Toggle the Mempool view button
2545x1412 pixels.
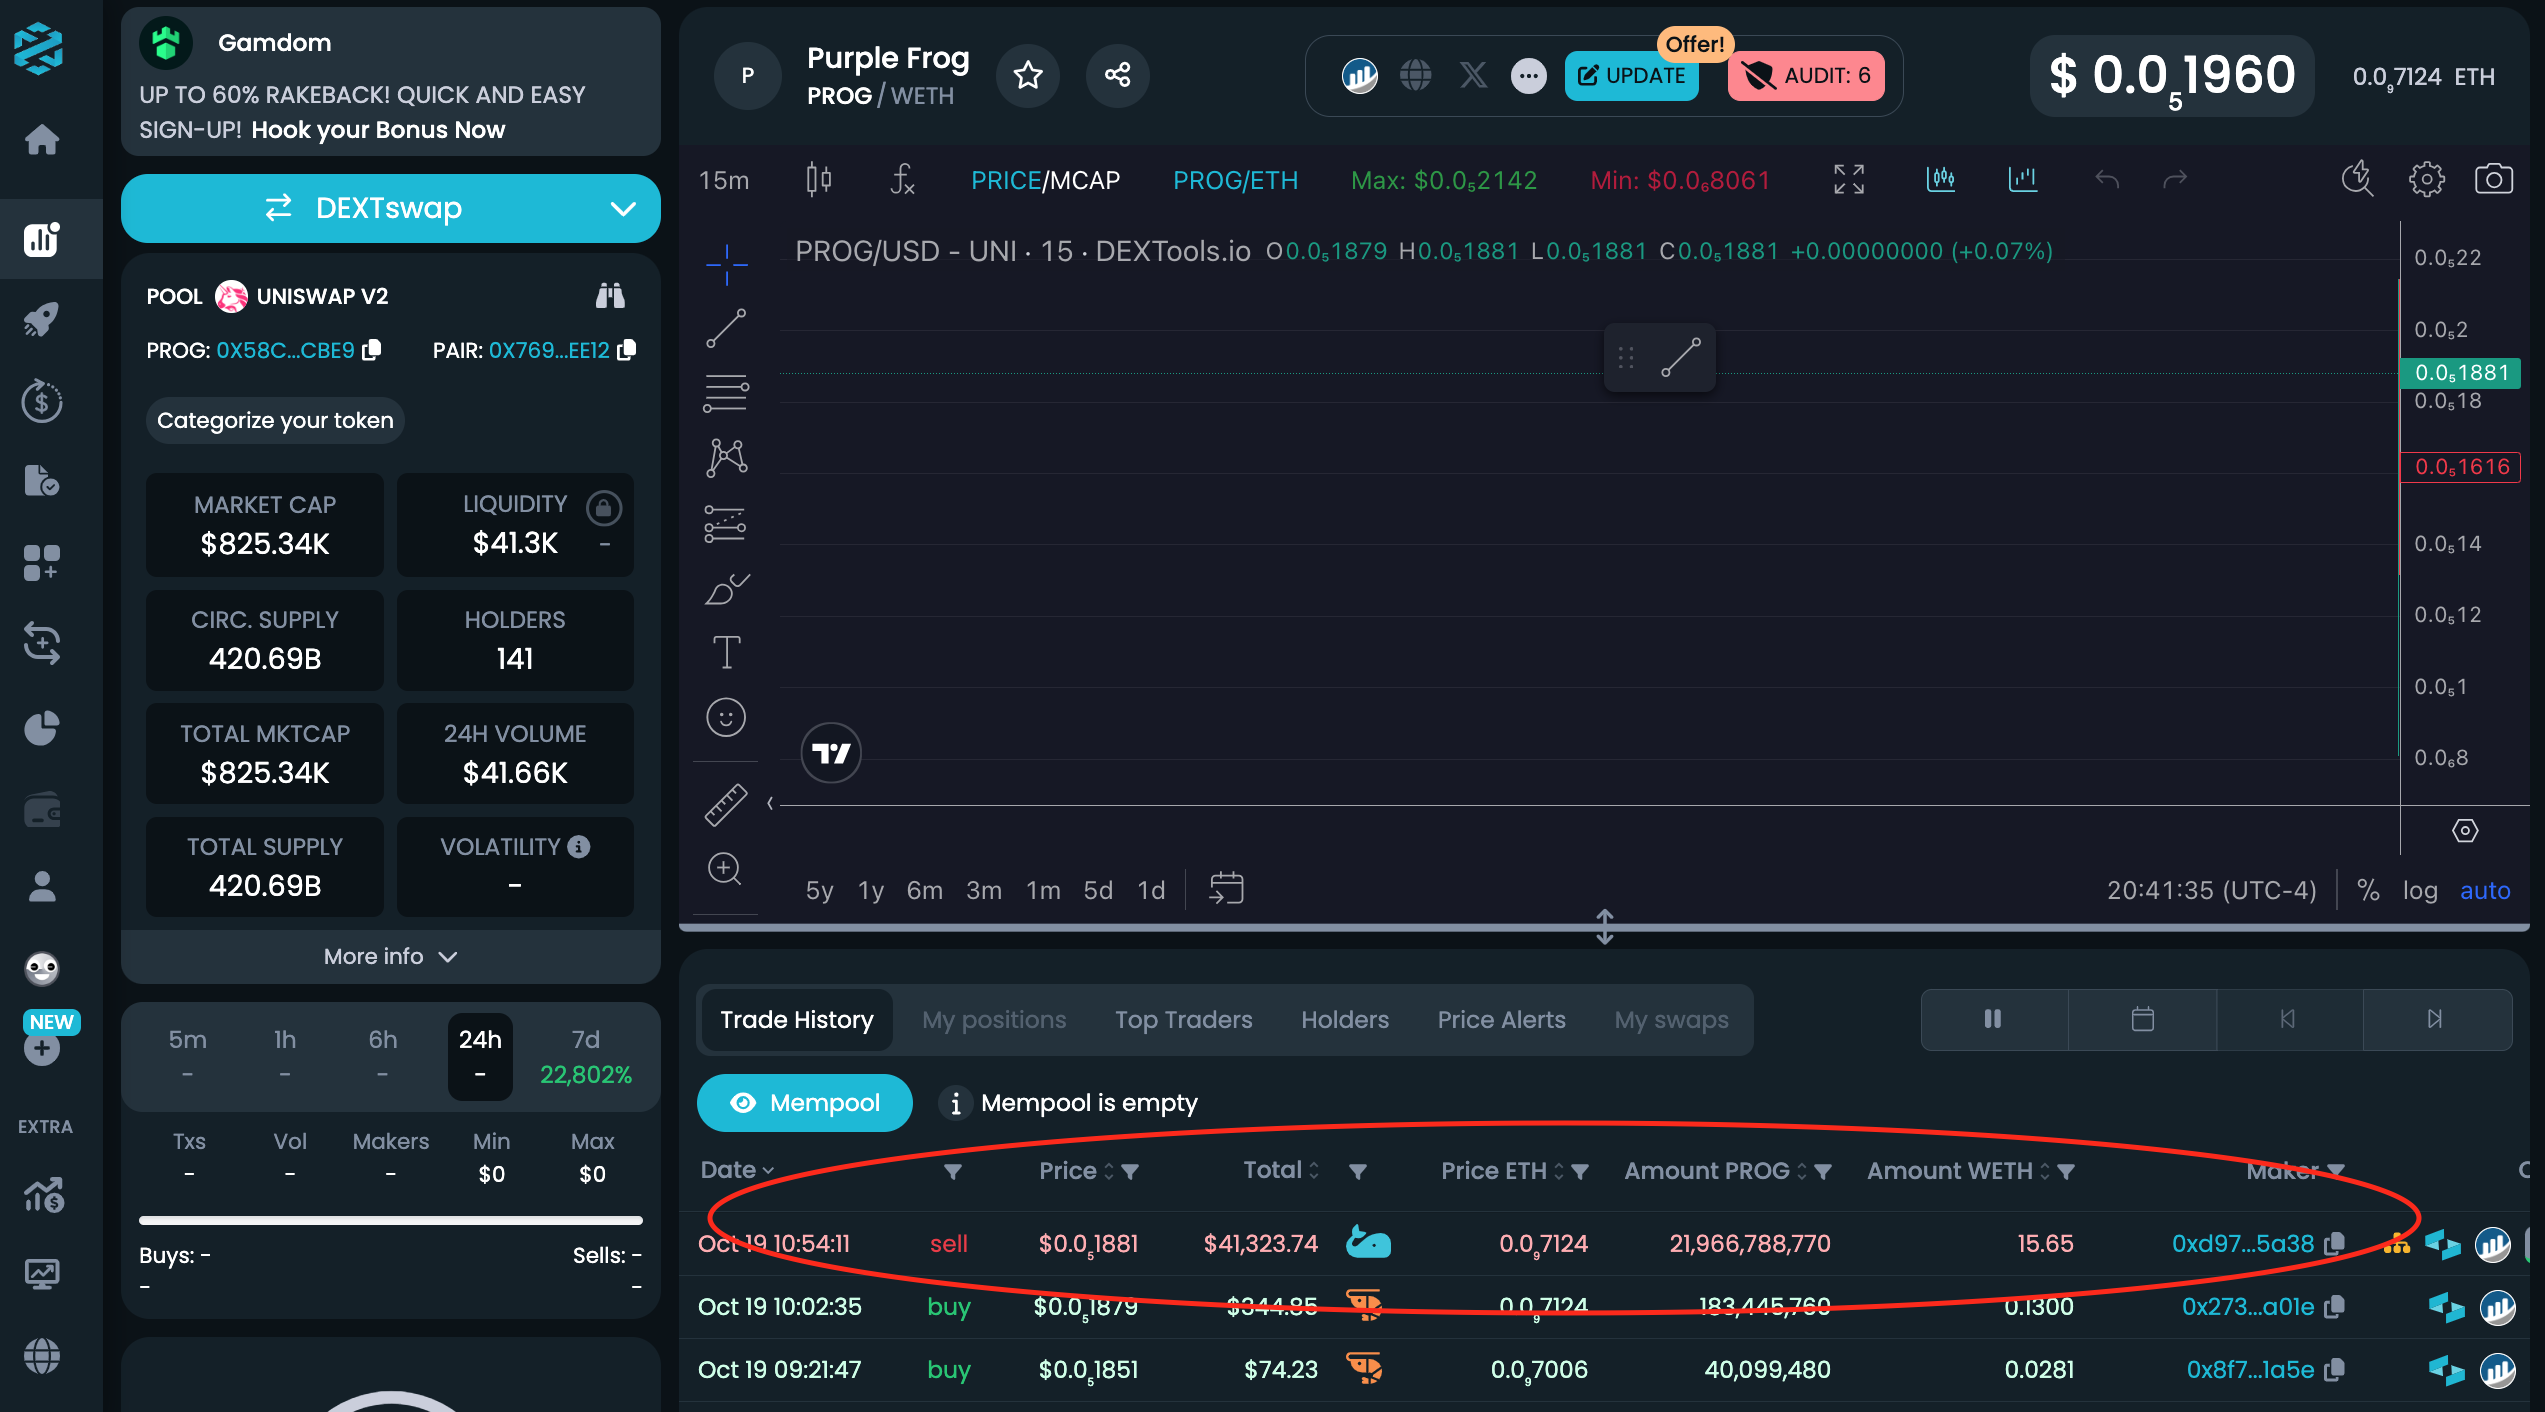pyautogui.click(x=804, y=1103)
